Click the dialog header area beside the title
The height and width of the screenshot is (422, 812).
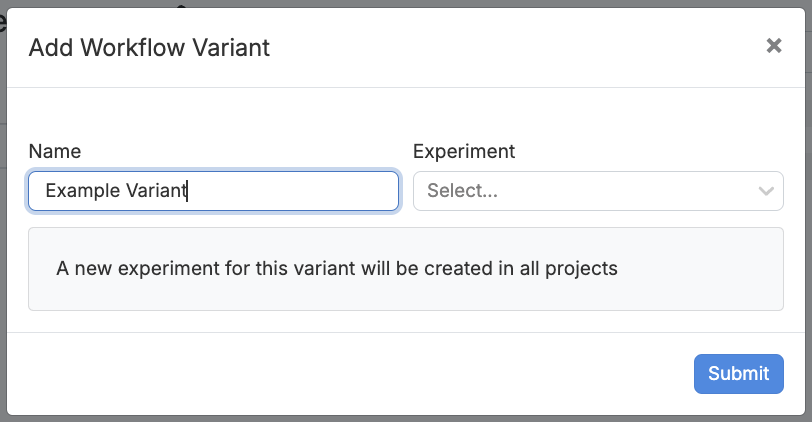500,47
